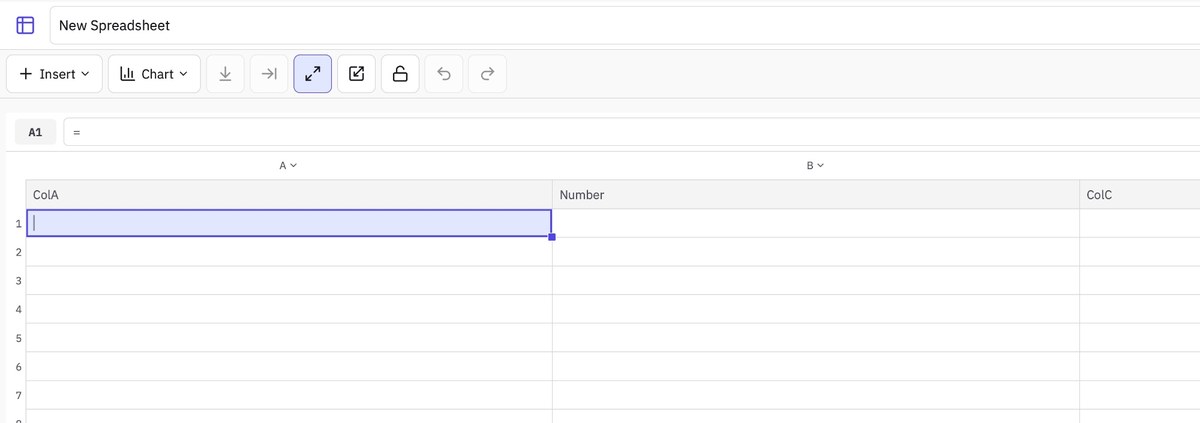Edit the New Spreadsheet title field
The height and width of the screenshot is (423, 1200).
[x=625, y=25]
